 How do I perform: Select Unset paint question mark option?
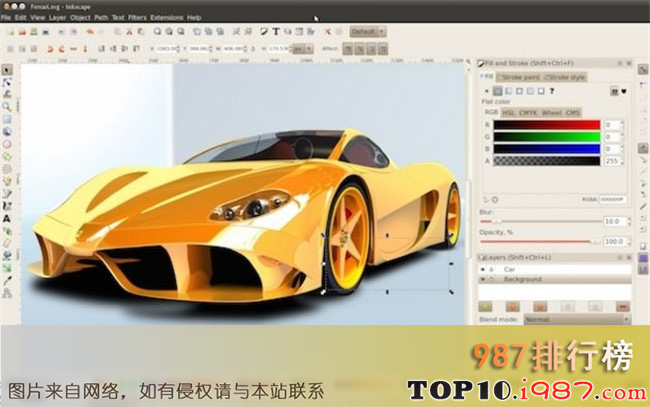point(552,91)
